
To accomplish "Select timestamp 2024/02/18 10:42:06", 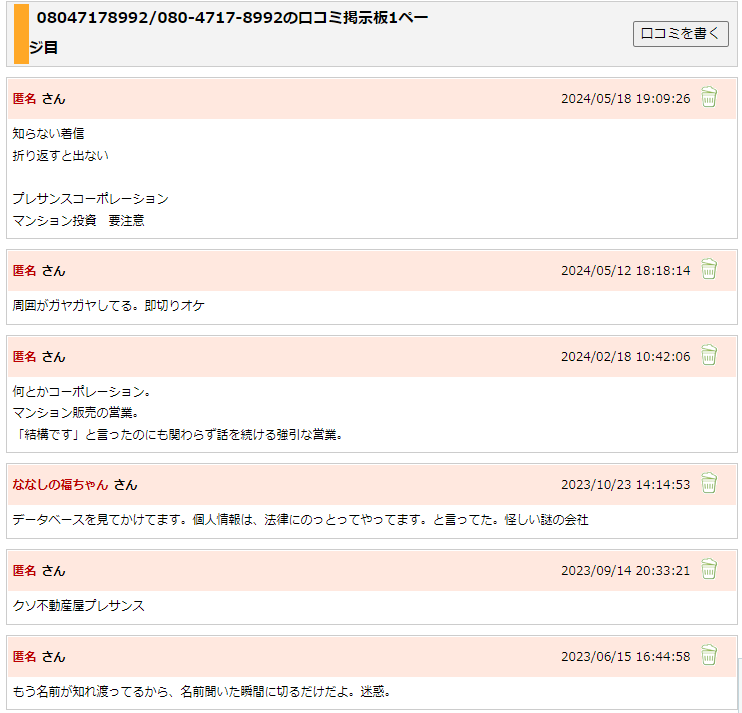I will [x=626, y=357].
